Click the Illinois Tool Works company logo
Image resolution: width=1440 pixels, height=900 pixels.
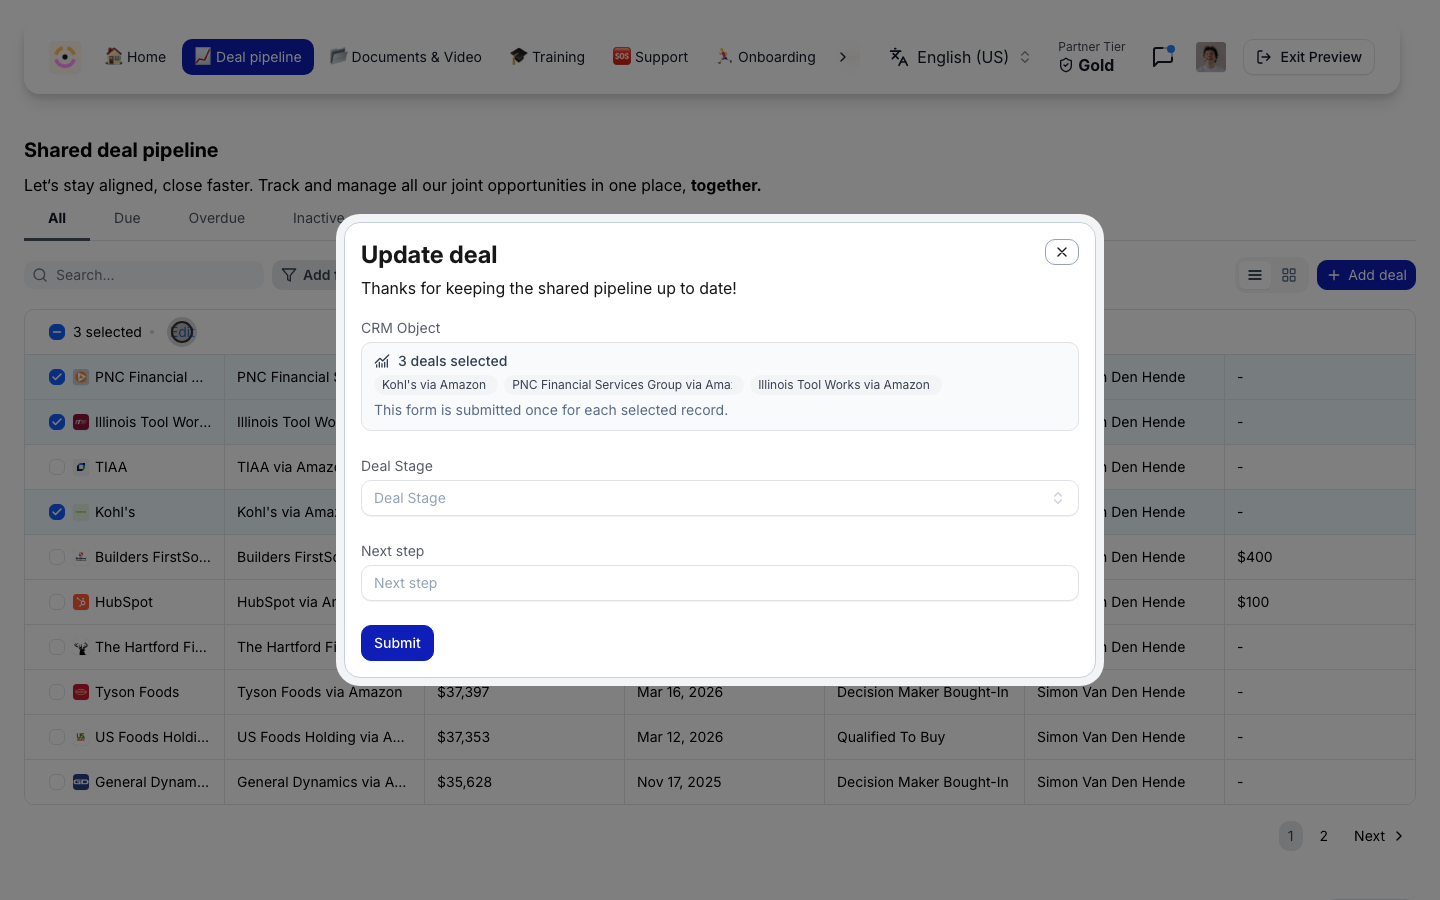click(81, 422)
